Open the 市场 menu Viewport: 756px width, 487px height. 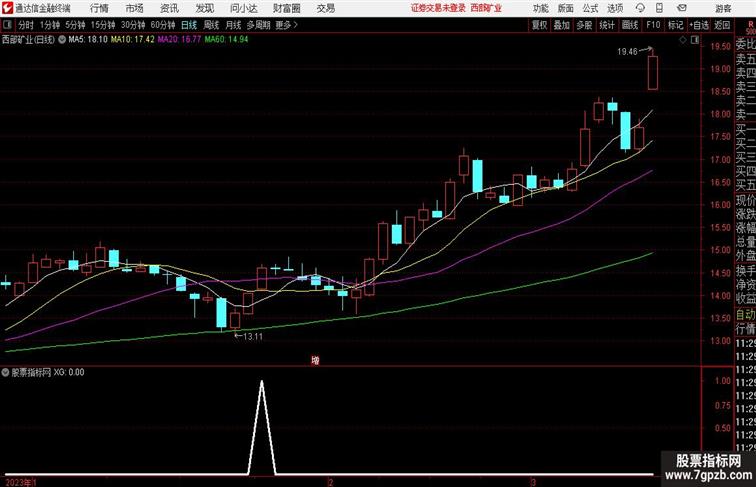pos(135,8)
